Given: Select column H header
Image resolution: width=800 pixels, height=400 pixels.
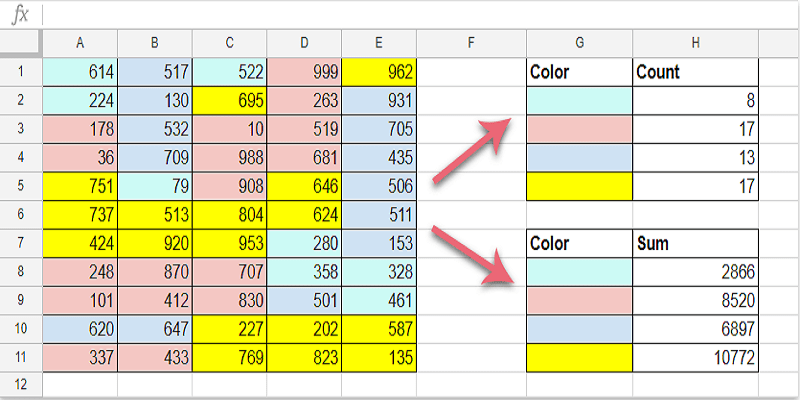Looking at the screenshot, I should (696, 43).
